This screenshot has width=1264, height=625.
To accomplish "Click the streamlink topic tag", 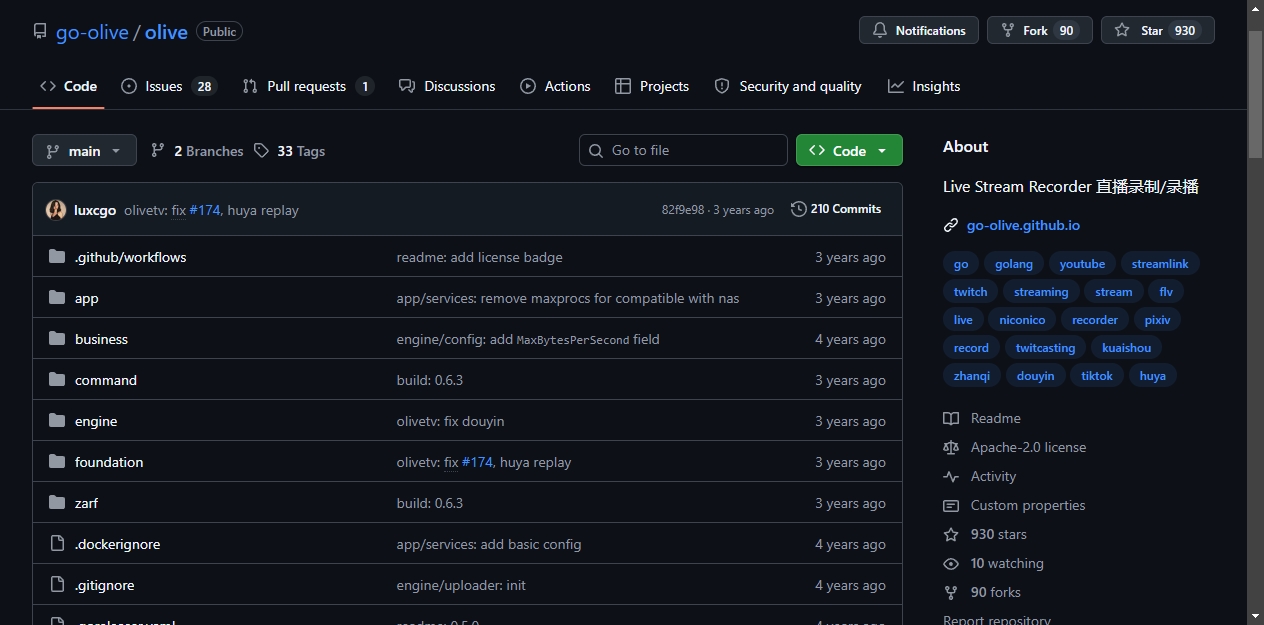I will tap(1160, 264).
